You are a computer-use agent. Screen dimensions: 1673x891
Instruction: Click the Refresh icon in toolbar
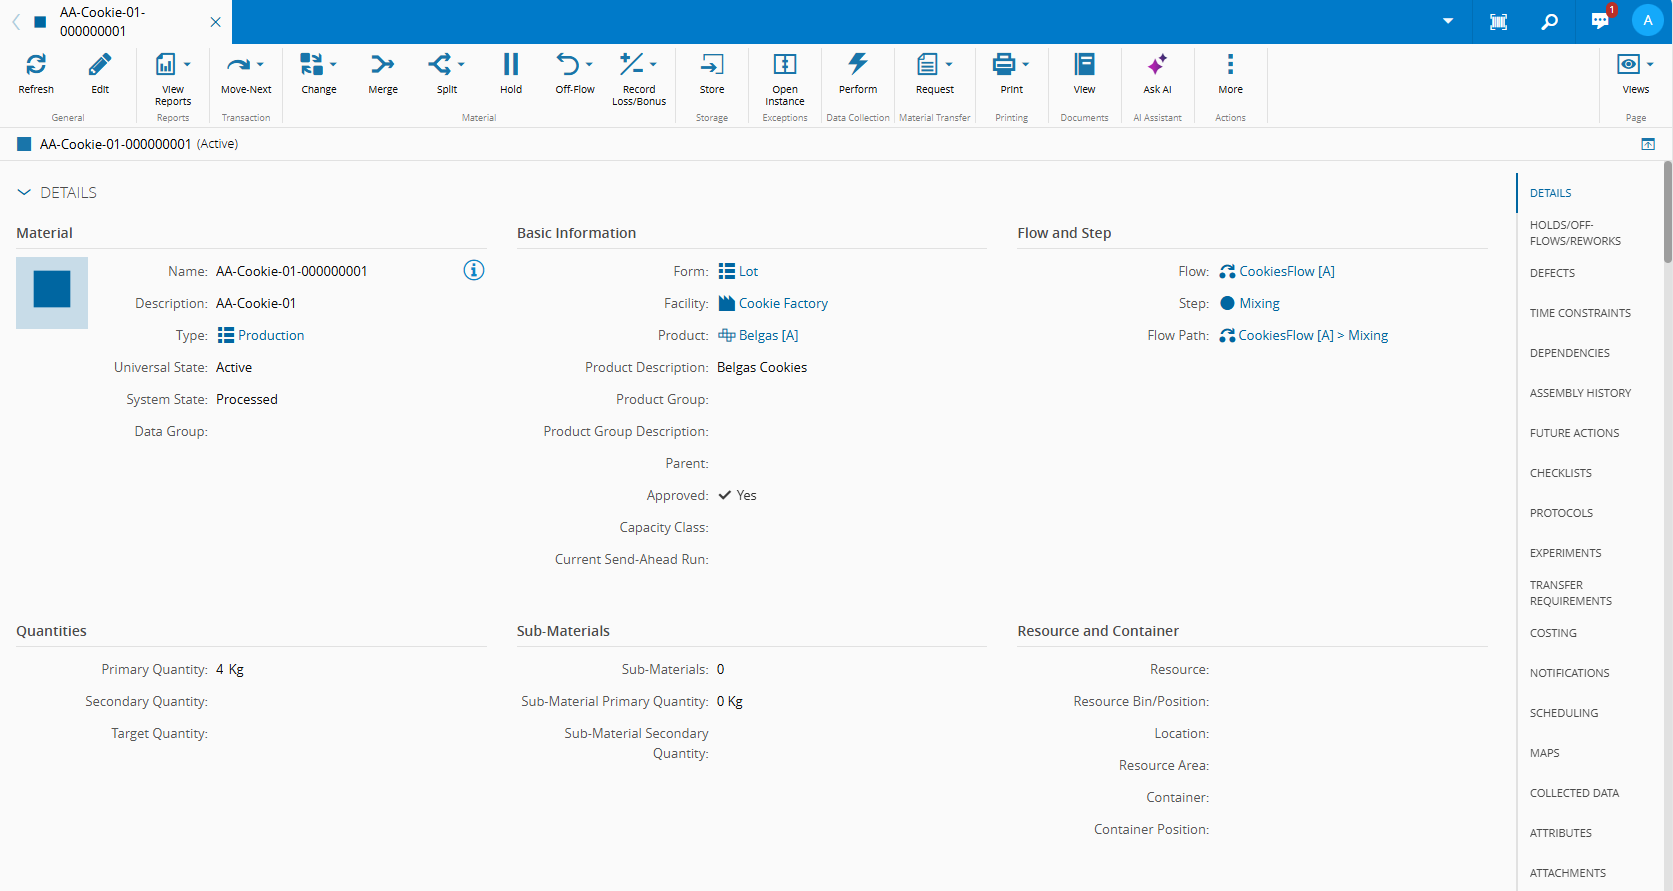36,65
